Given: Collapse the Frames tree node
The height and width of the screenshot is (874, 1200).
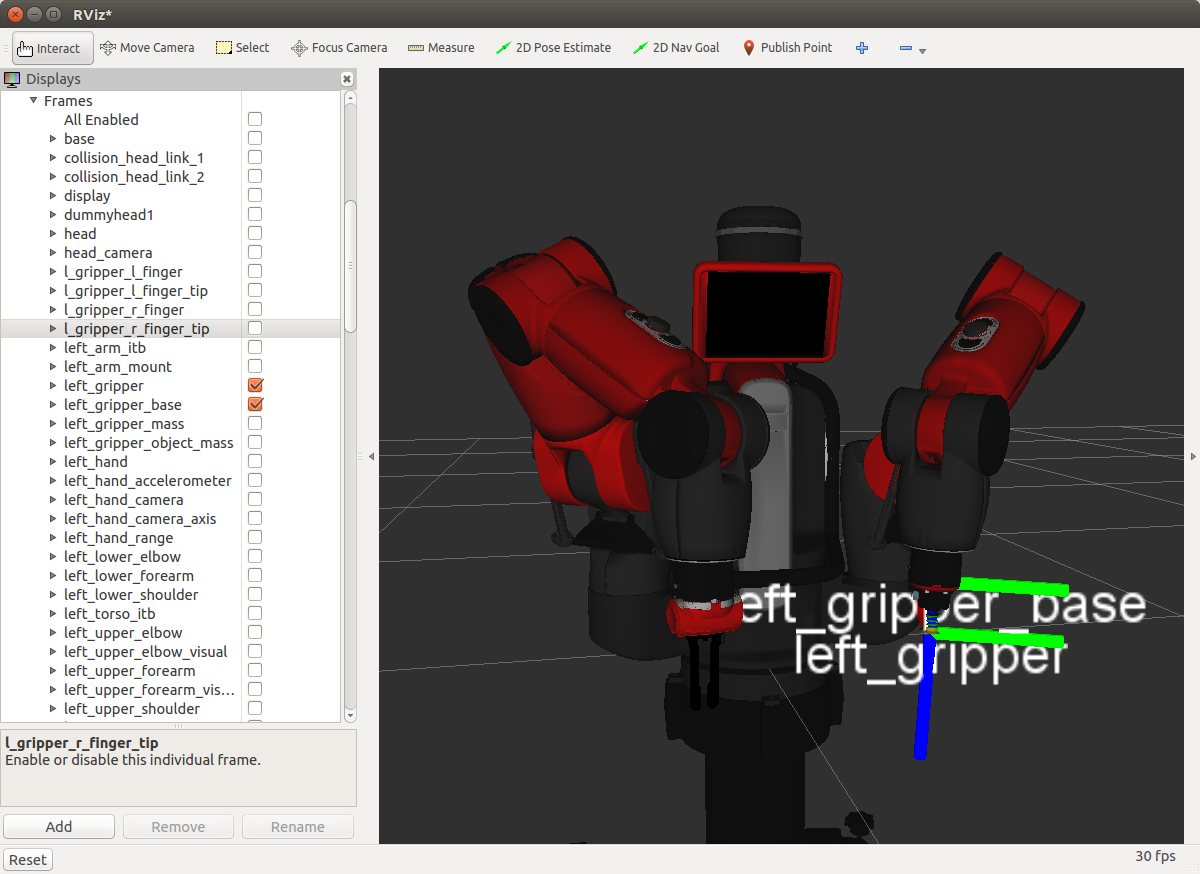Looking at the screenshot, I should click(33, 100).
